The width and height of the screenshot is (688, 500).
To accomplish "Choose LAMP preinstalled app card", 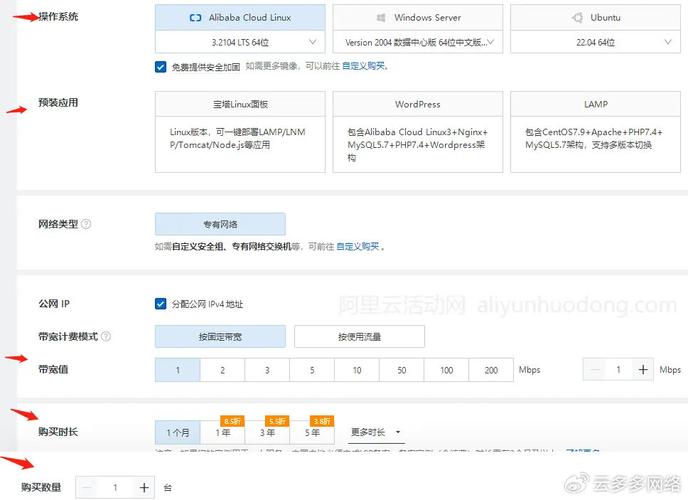I will tap(595, 132).
